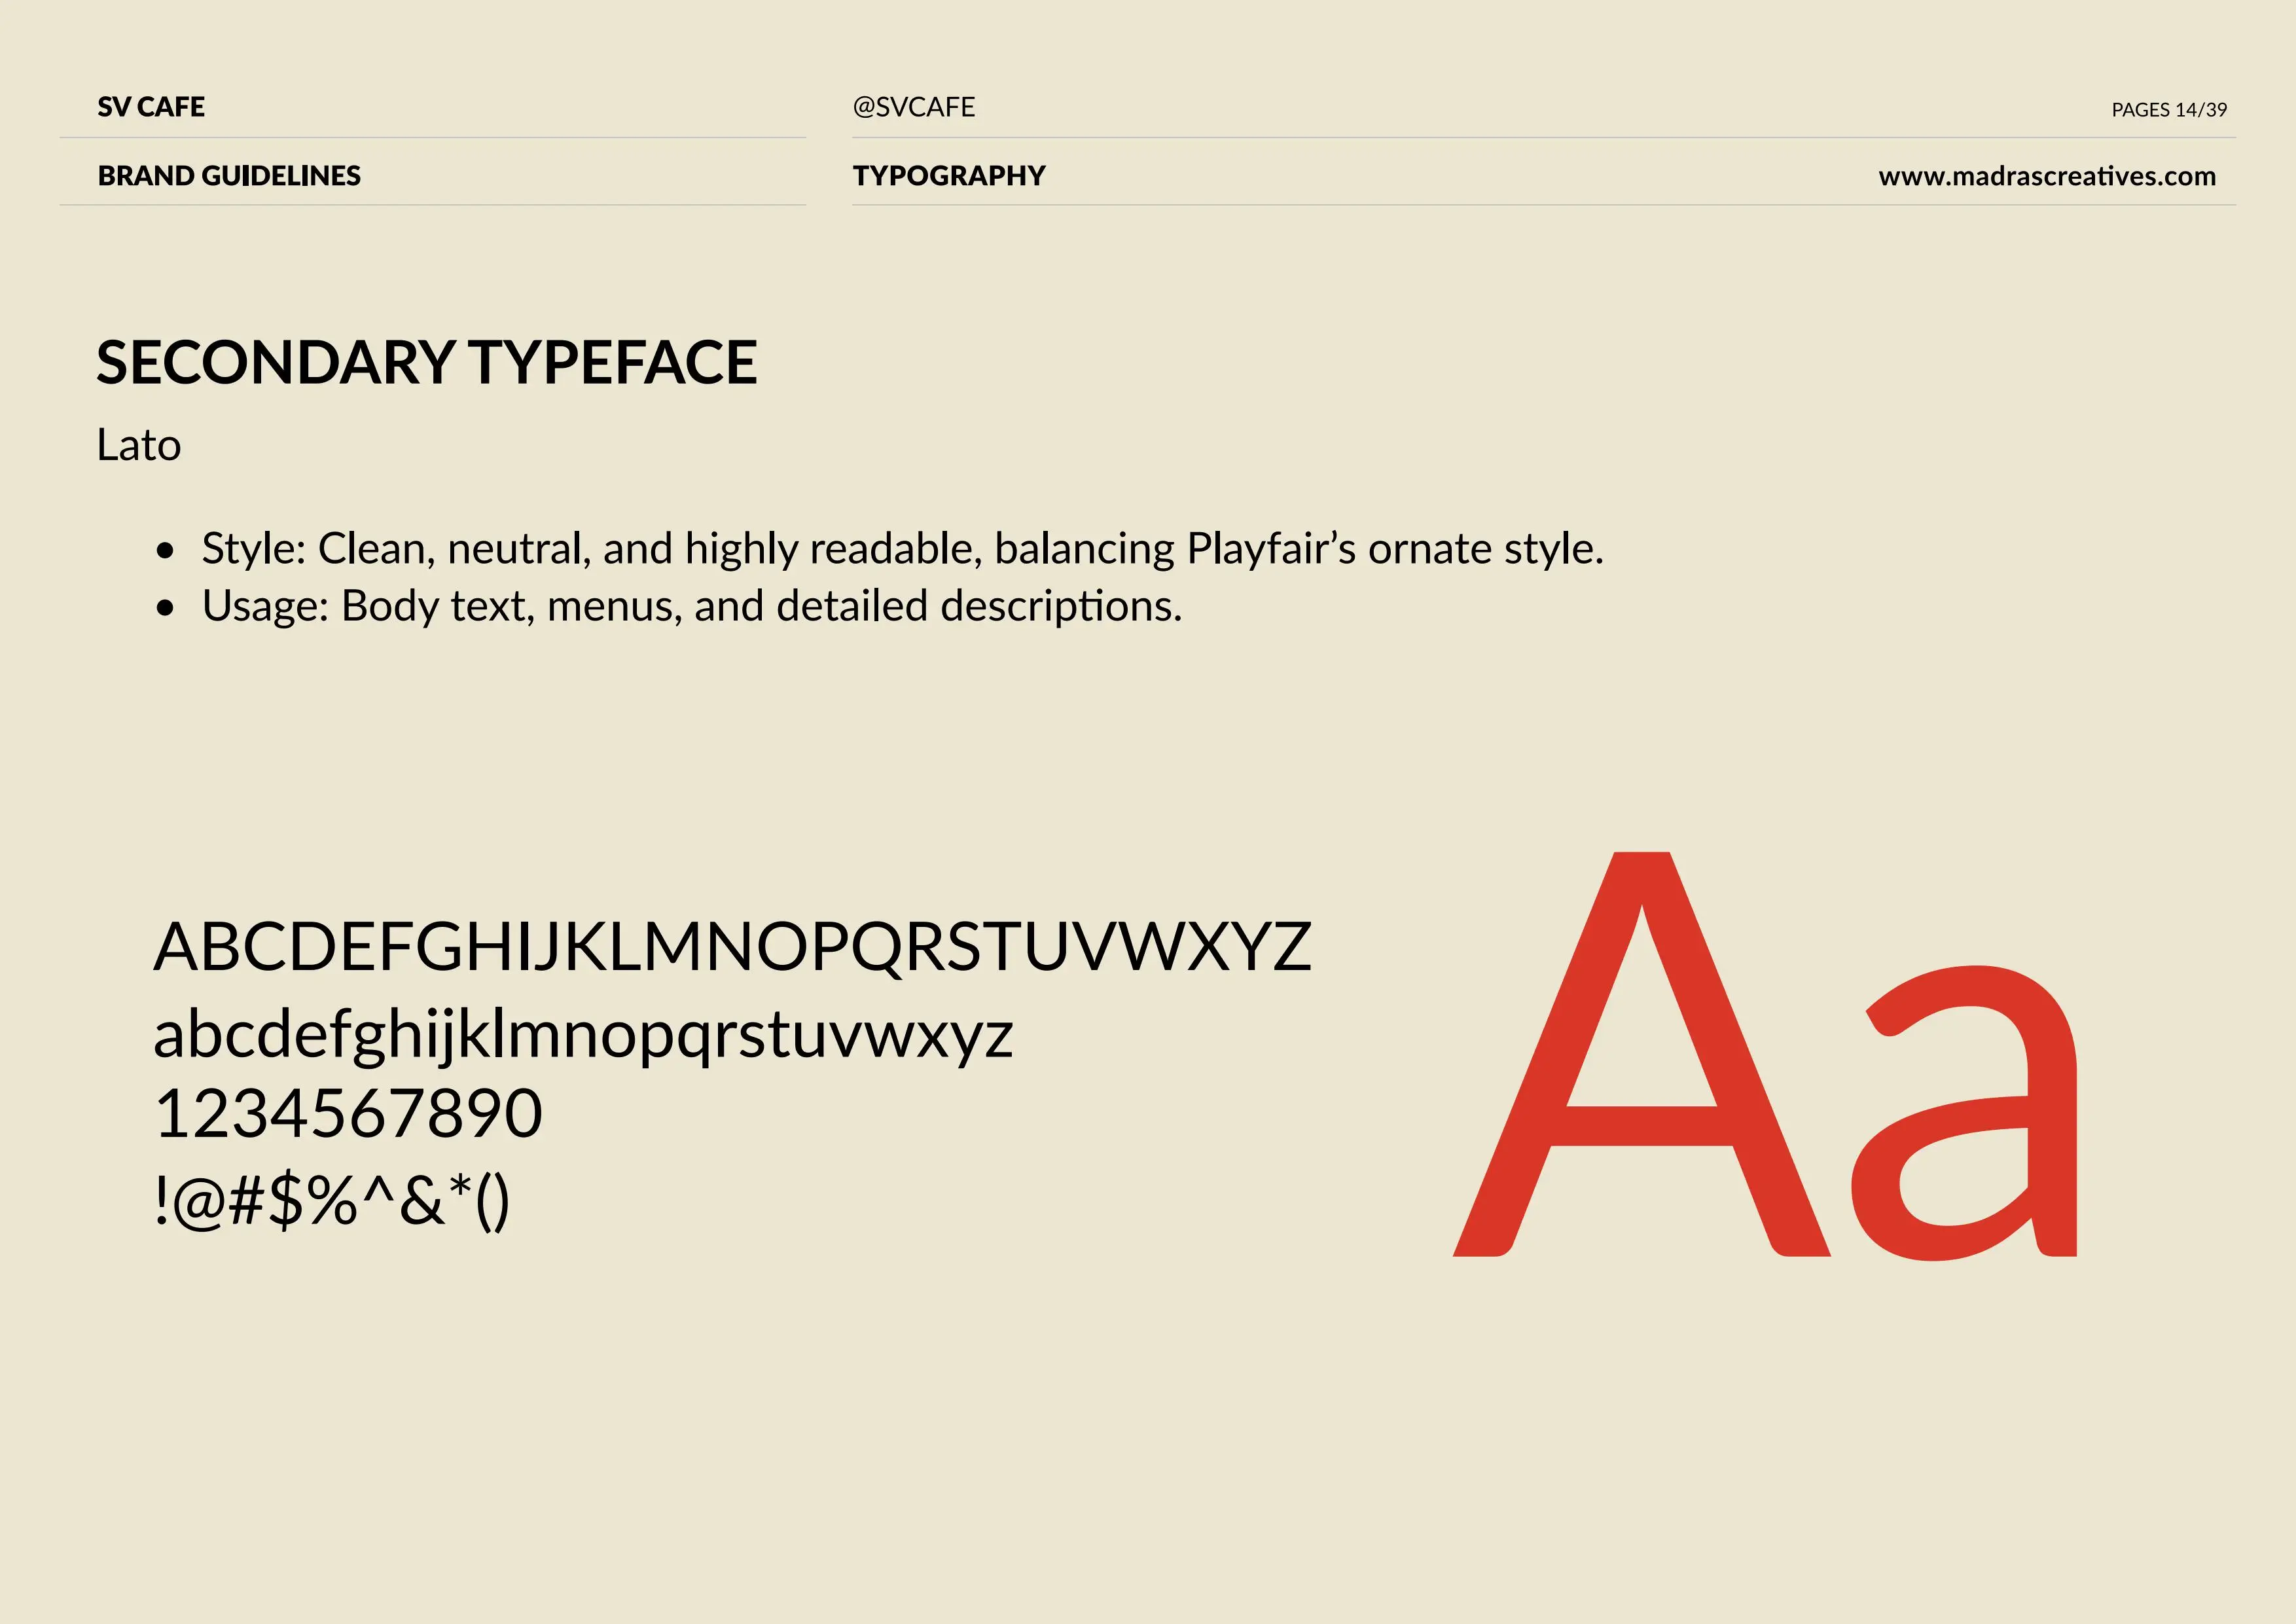Click the BRAND GUIDELINES header label

(x=229, y=176)
